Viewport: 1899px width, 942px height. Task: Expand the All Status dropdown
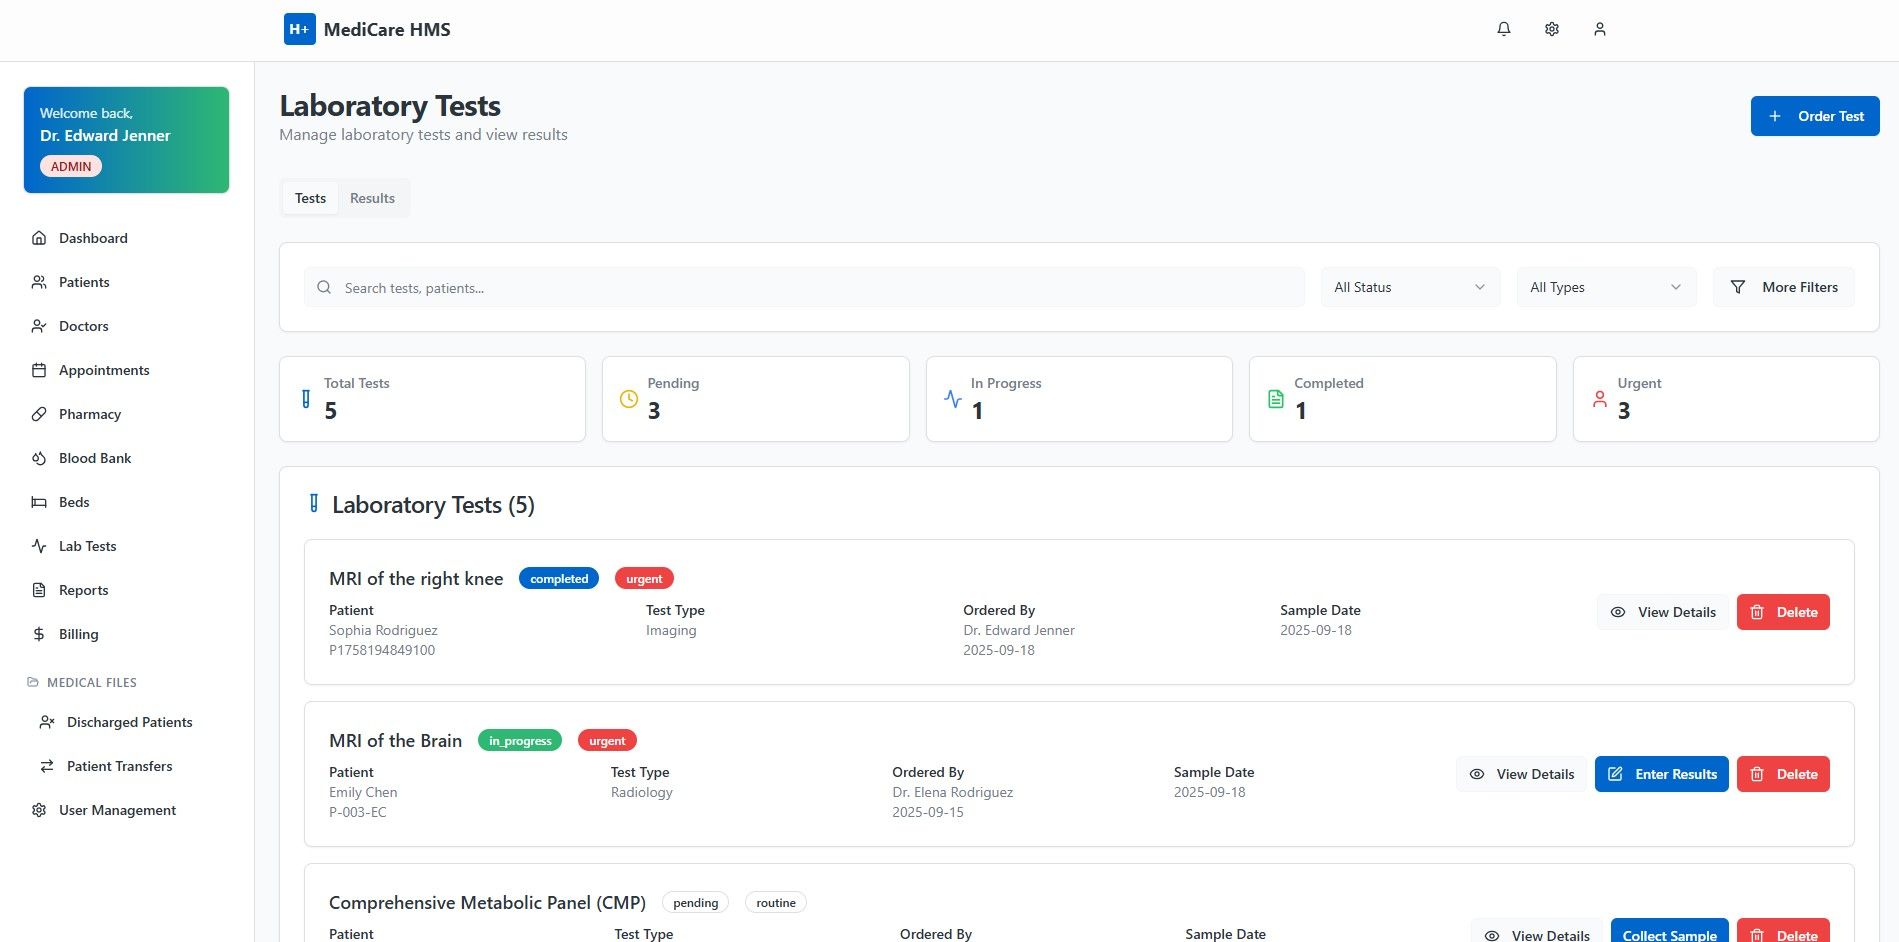point(1409,287)
